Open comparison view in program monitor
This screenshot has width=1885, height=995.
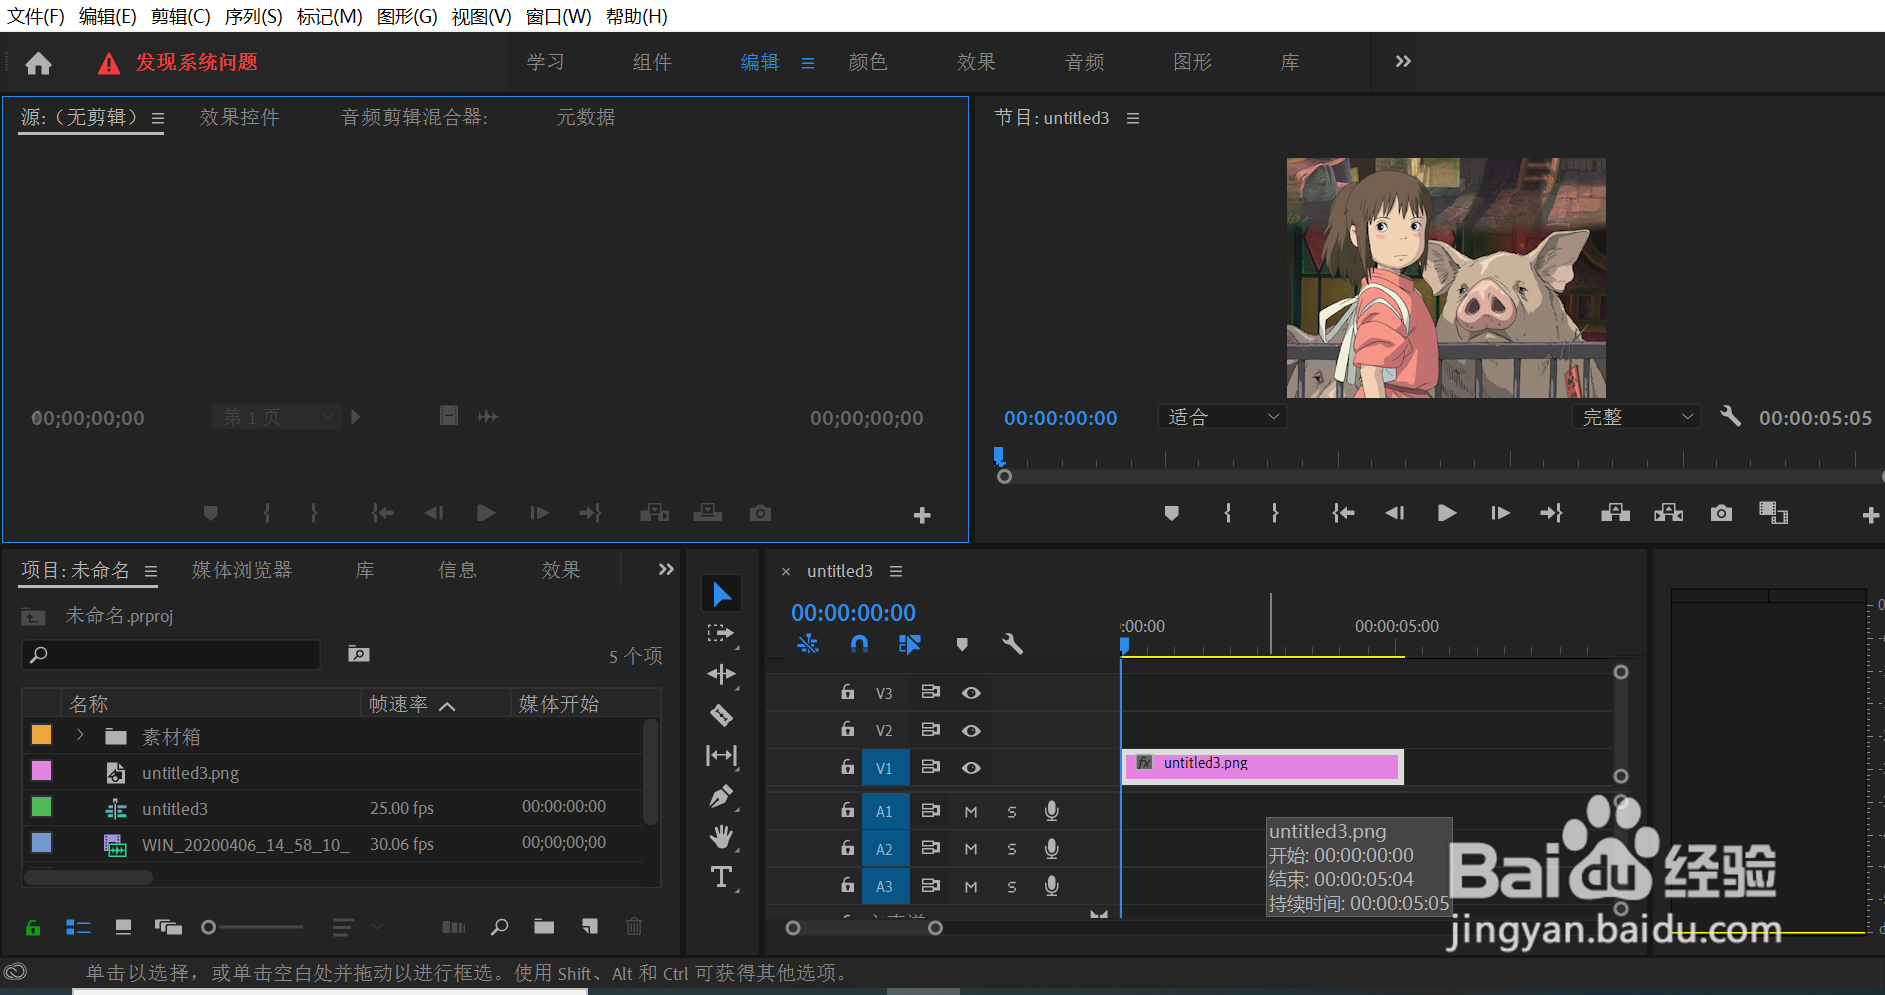coord(1773,513)
